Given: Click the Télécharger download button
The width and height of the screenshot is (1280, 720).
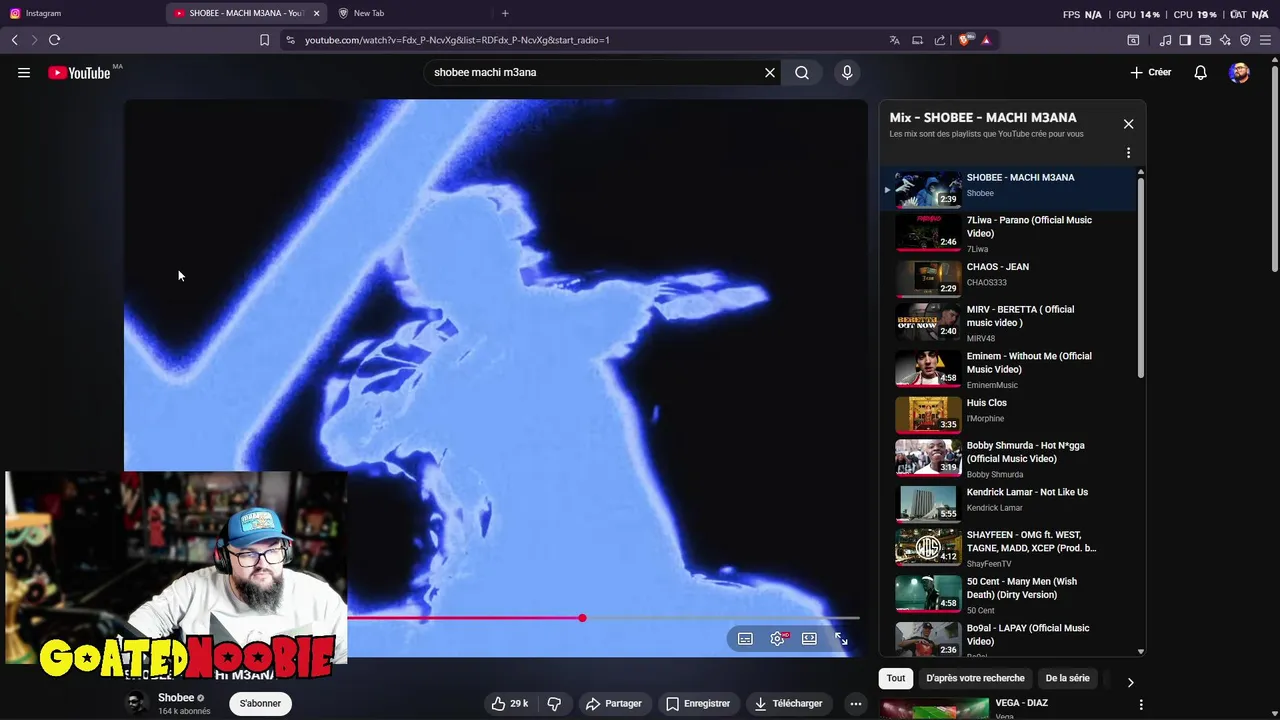Looking at the screenshot, I should [787, 703].
